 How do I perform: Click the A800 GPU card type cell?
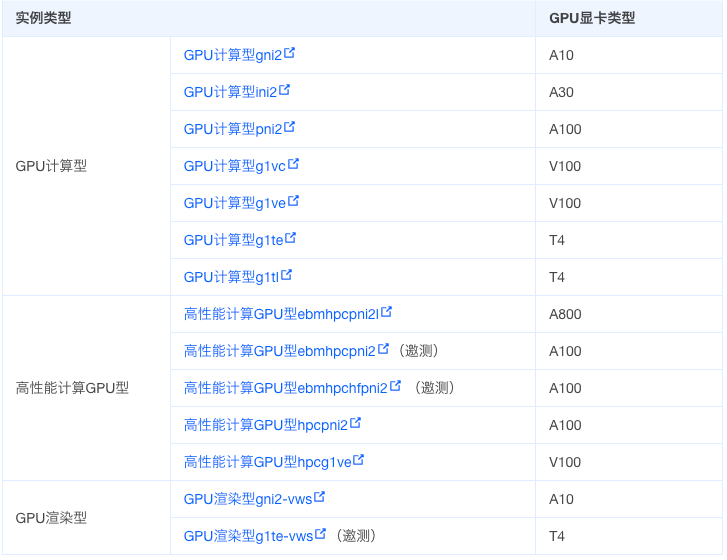[x=565, y=314]
